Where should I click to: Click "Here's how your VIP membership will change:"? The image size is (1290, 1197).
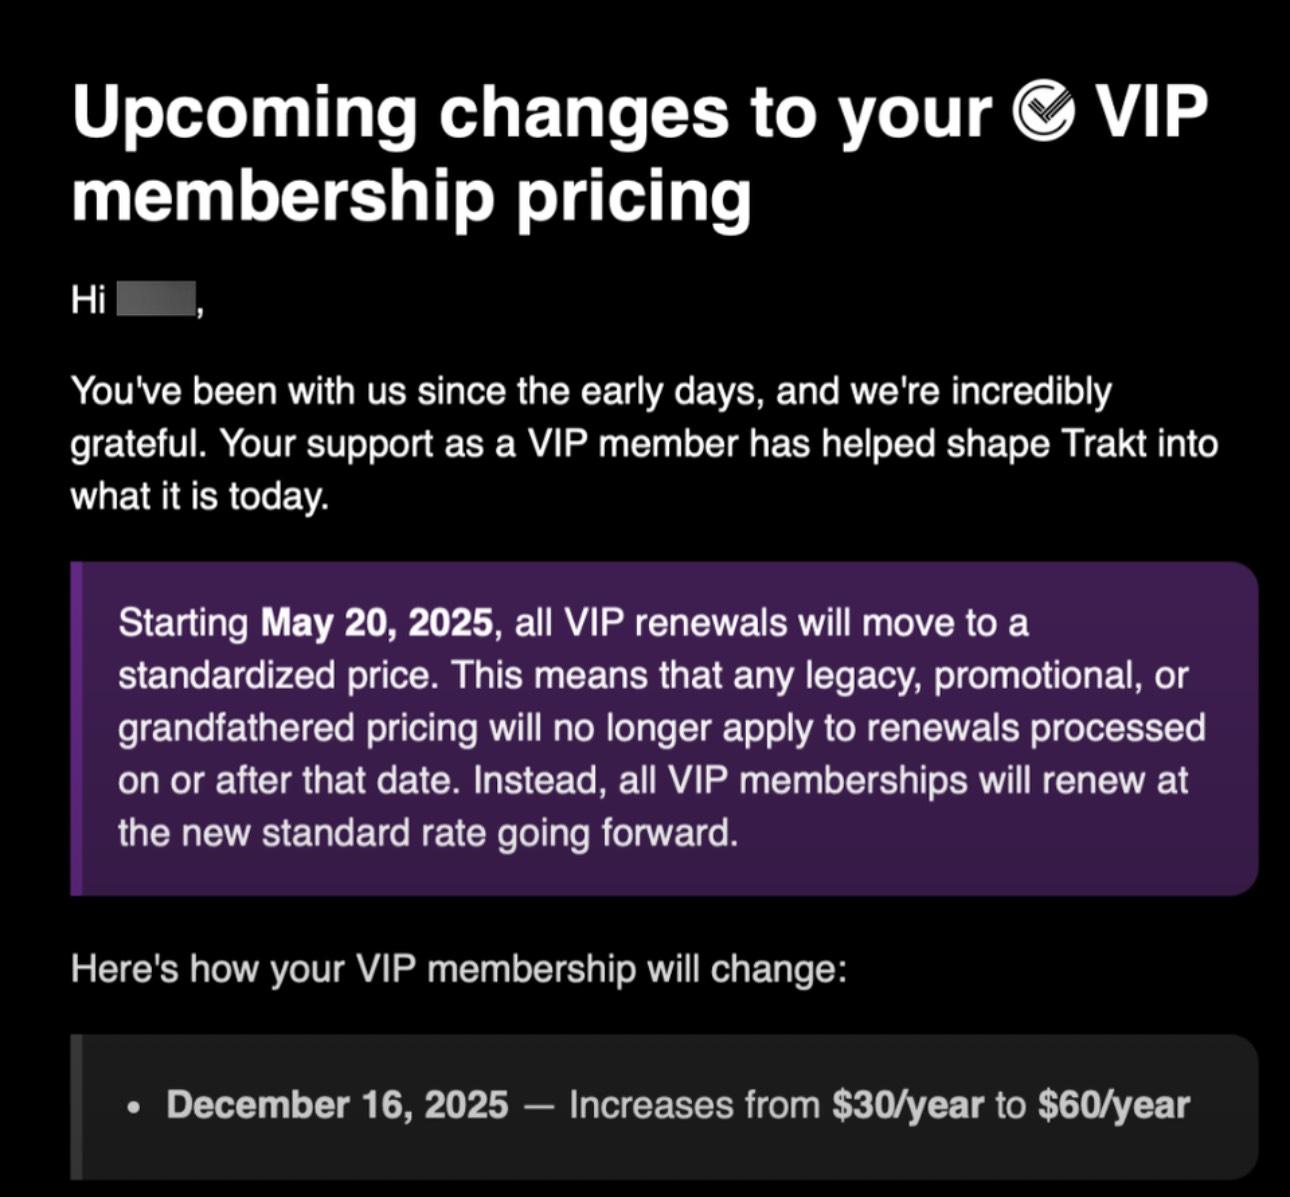458,969
